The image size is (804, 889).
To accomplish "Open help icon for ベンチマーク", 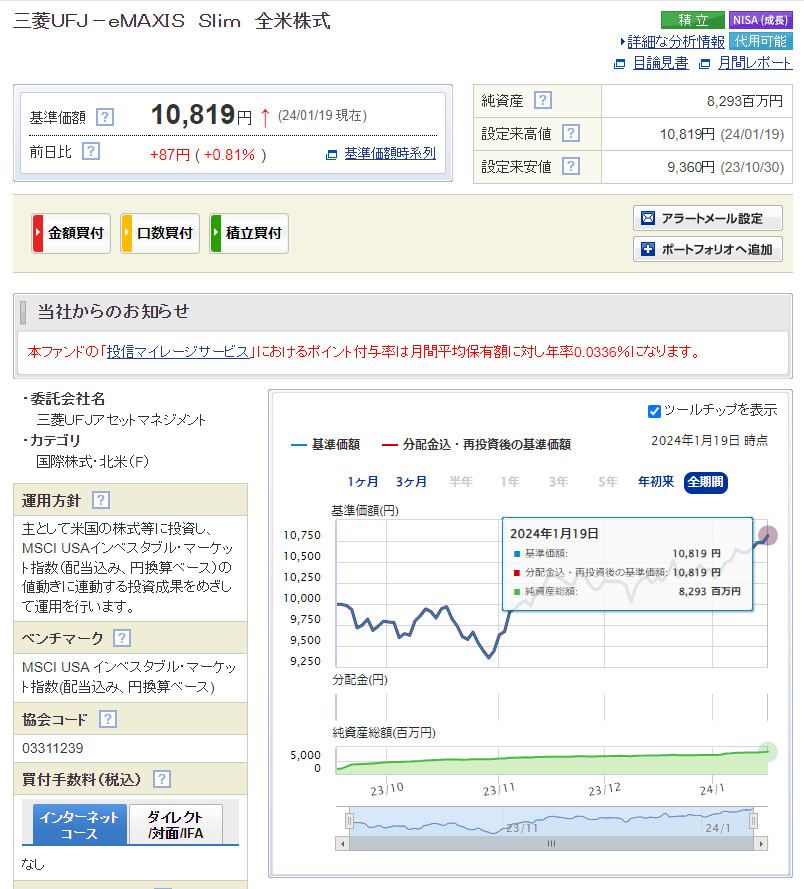I will [122, 638].
